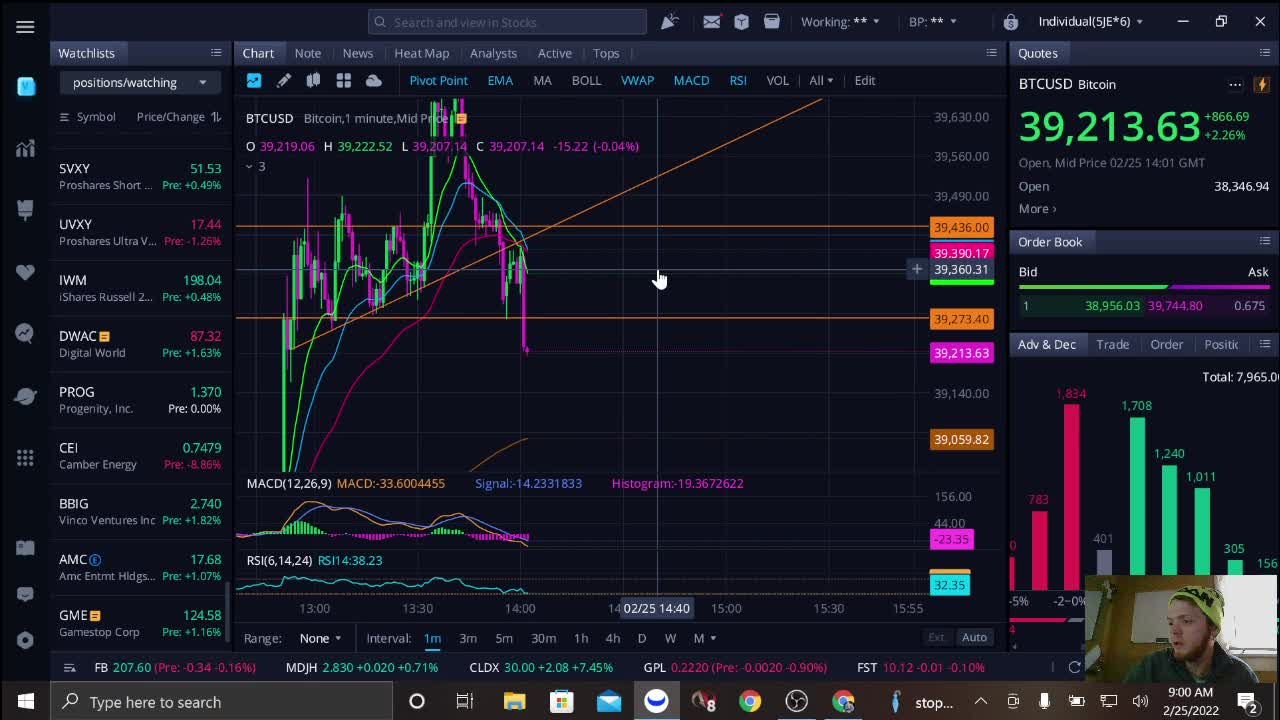
Task: Select the pencil drawing tool
Action: point(284,80)
